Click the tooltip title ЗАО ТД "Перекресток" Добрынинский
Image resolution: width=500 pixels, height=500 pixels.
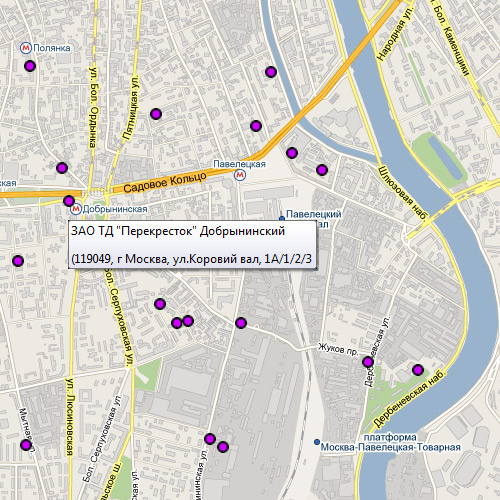pos(178,231)
